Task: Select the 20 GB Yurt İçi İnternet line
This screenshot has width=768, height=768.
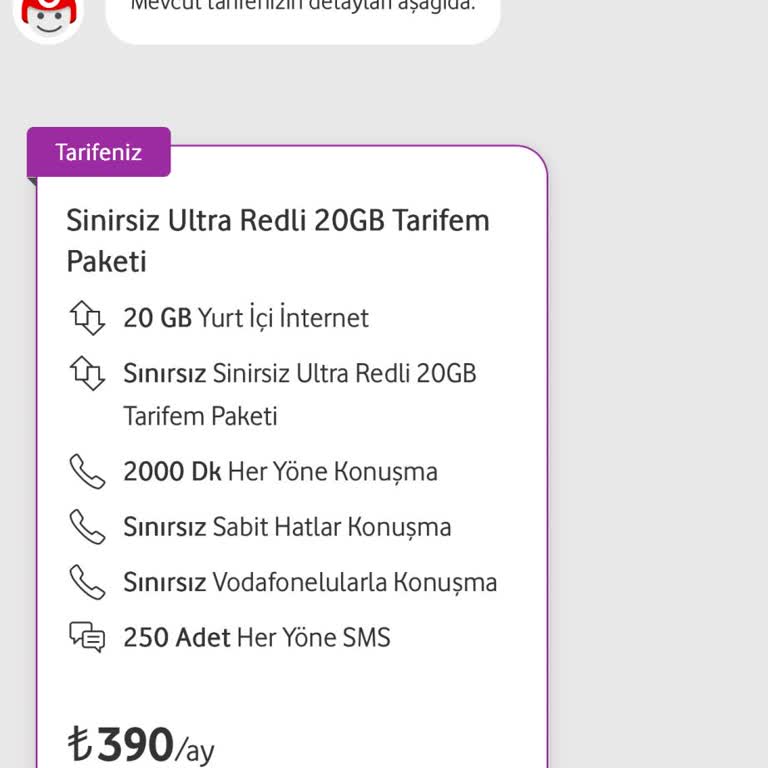Action: point(246,318)
